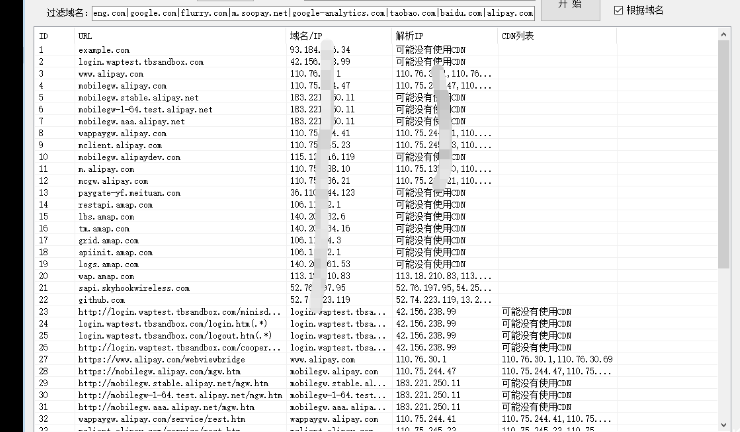
Task: Select the http://mobilegw.aaa.alipay.net/mgw.htm URL
Action: [166, 407]
